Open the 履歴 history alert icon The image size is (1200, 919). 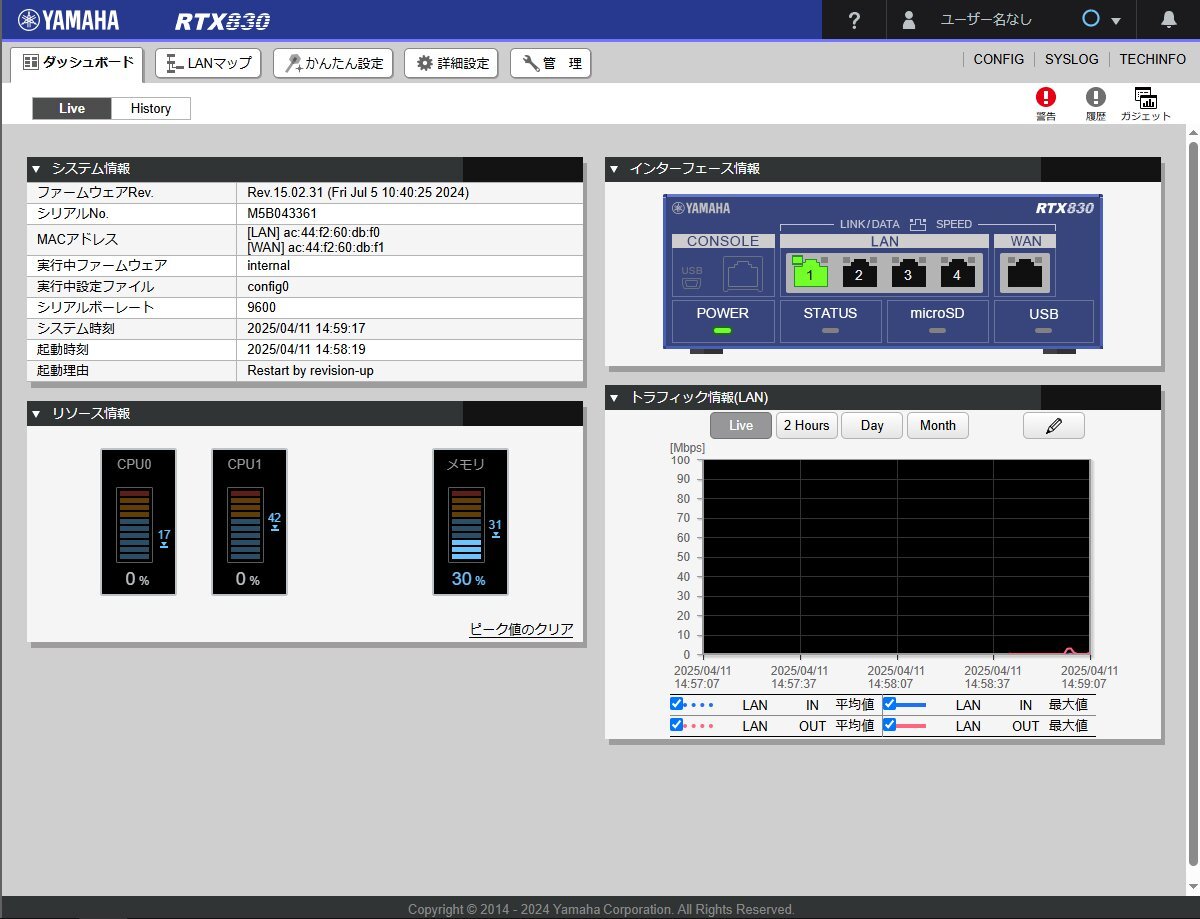pos(1096,103)
